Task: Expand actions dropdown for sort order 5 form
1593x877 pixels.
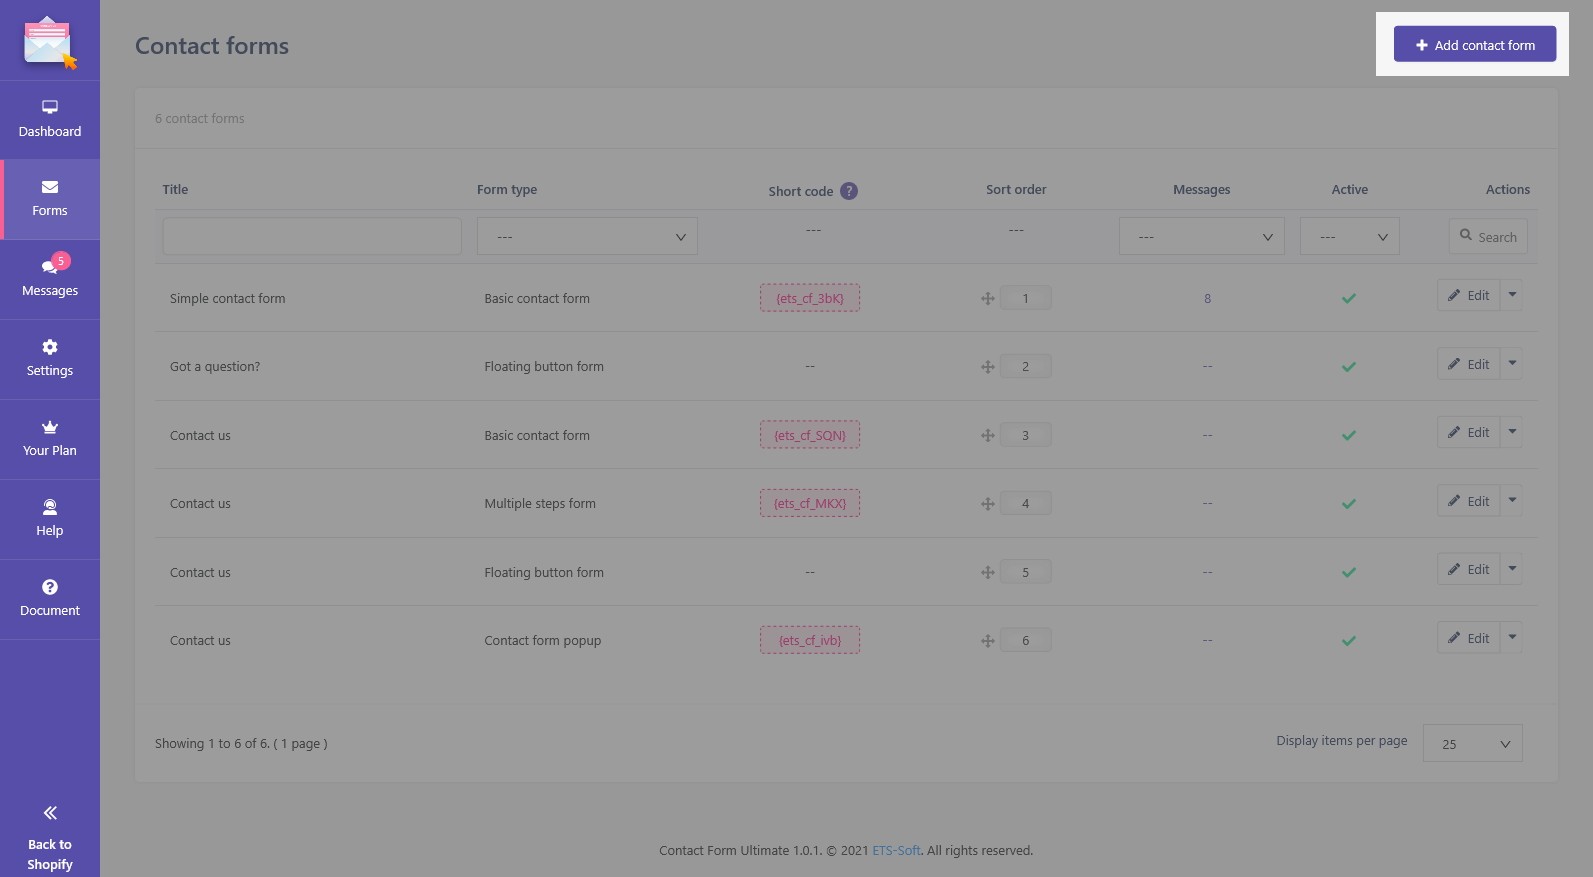Action: 1512,569
